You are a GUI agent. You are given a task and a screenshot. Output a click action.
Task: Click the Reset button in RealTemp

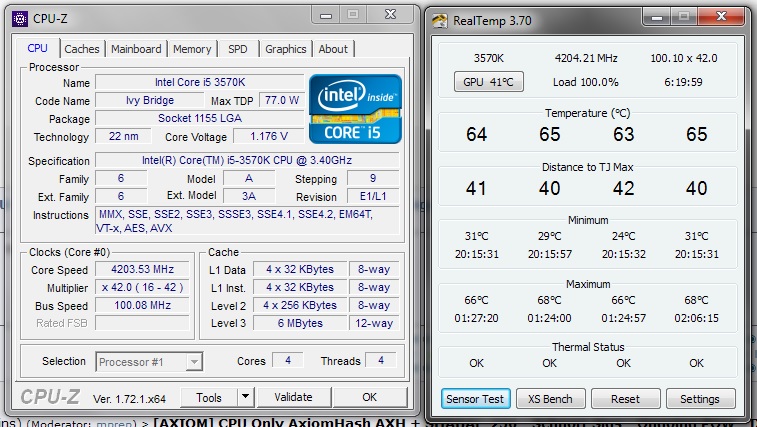[625, 399]
